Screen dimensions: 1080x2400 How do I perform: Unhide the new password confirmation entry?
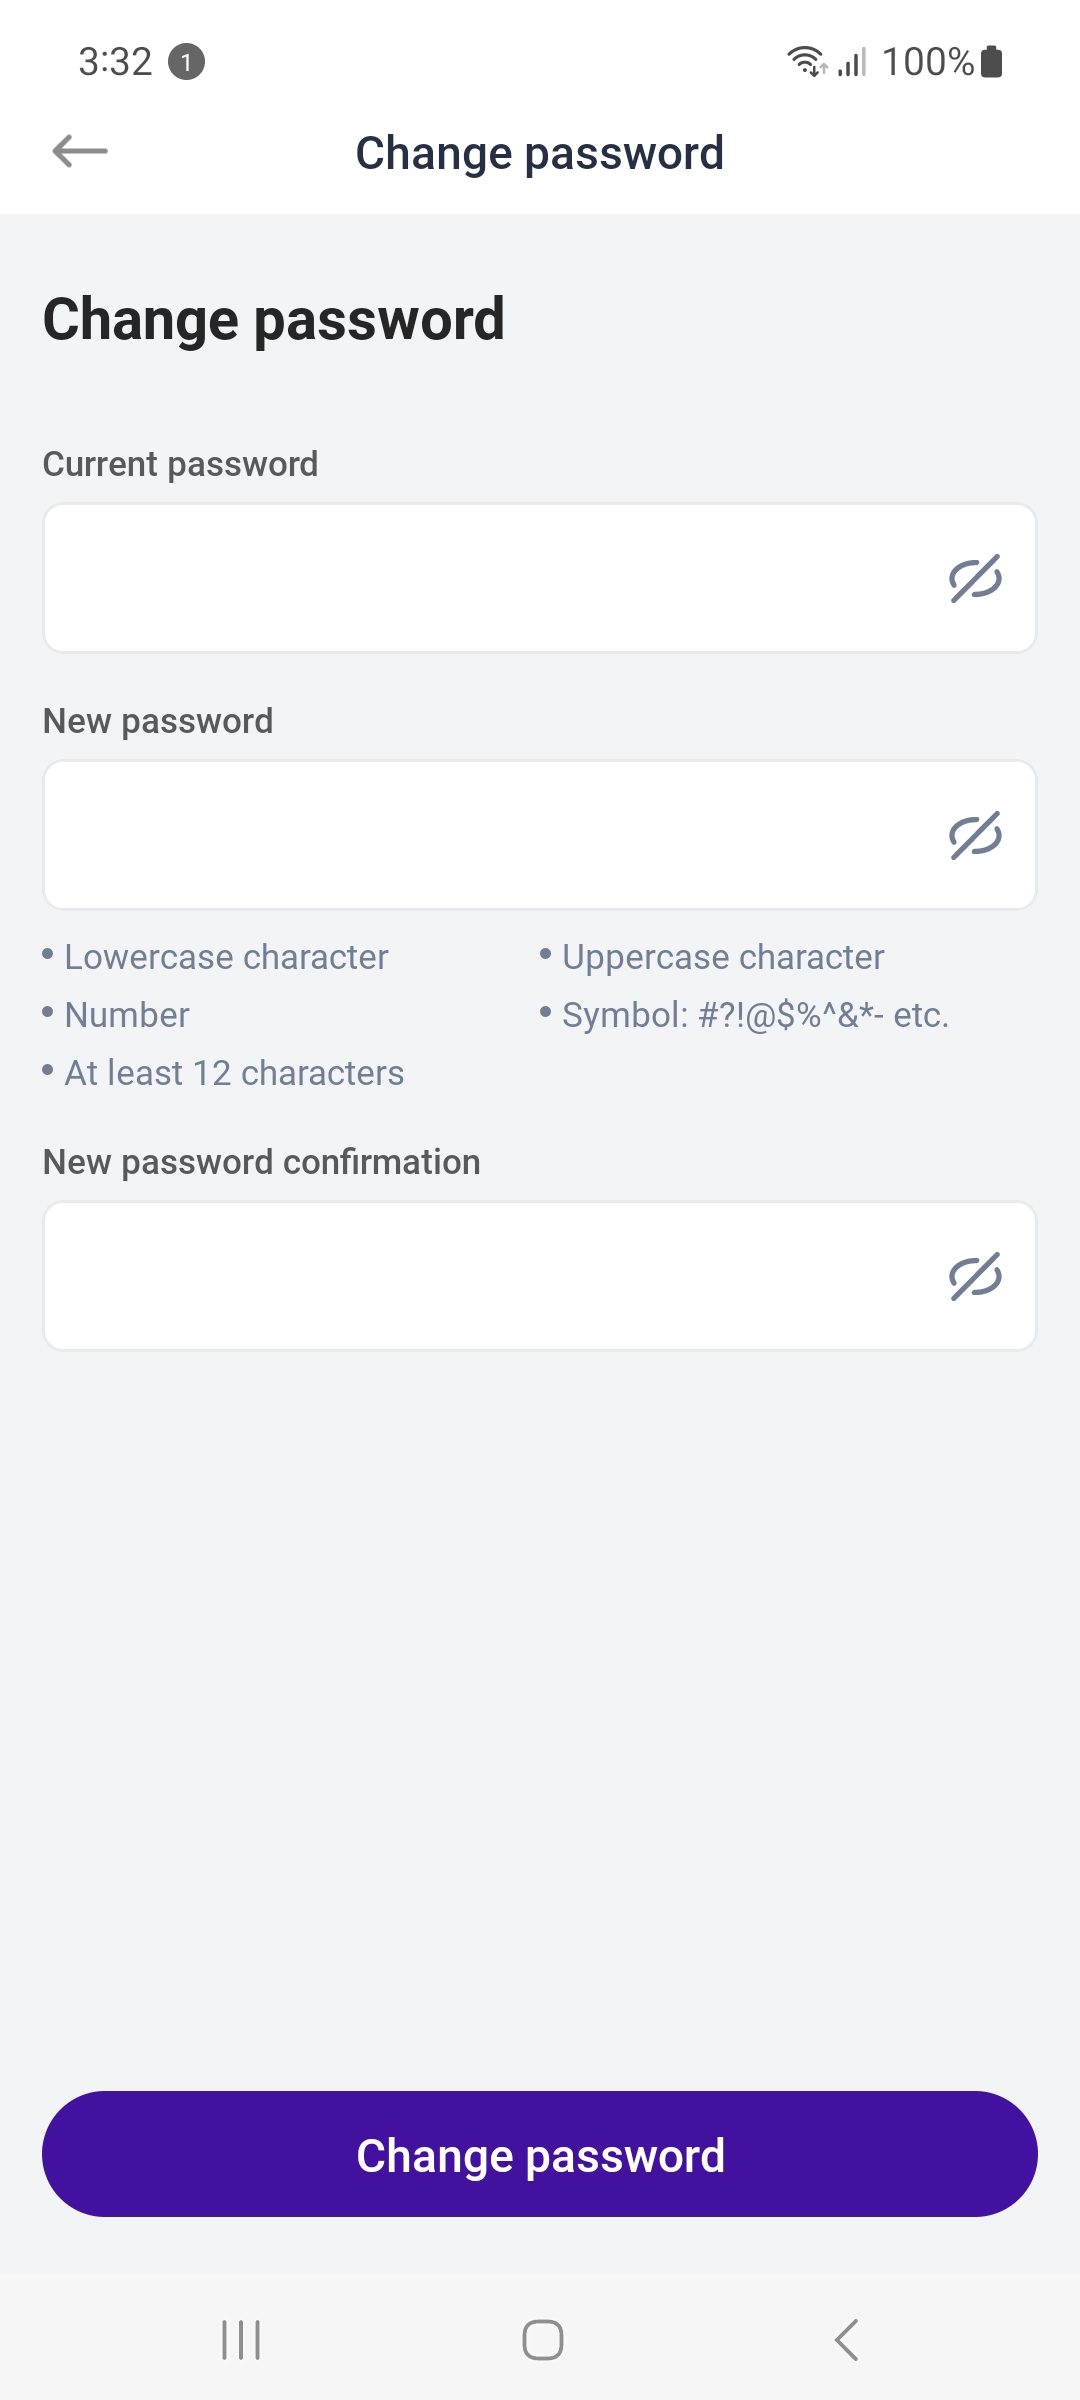[x=975, y=1276]
